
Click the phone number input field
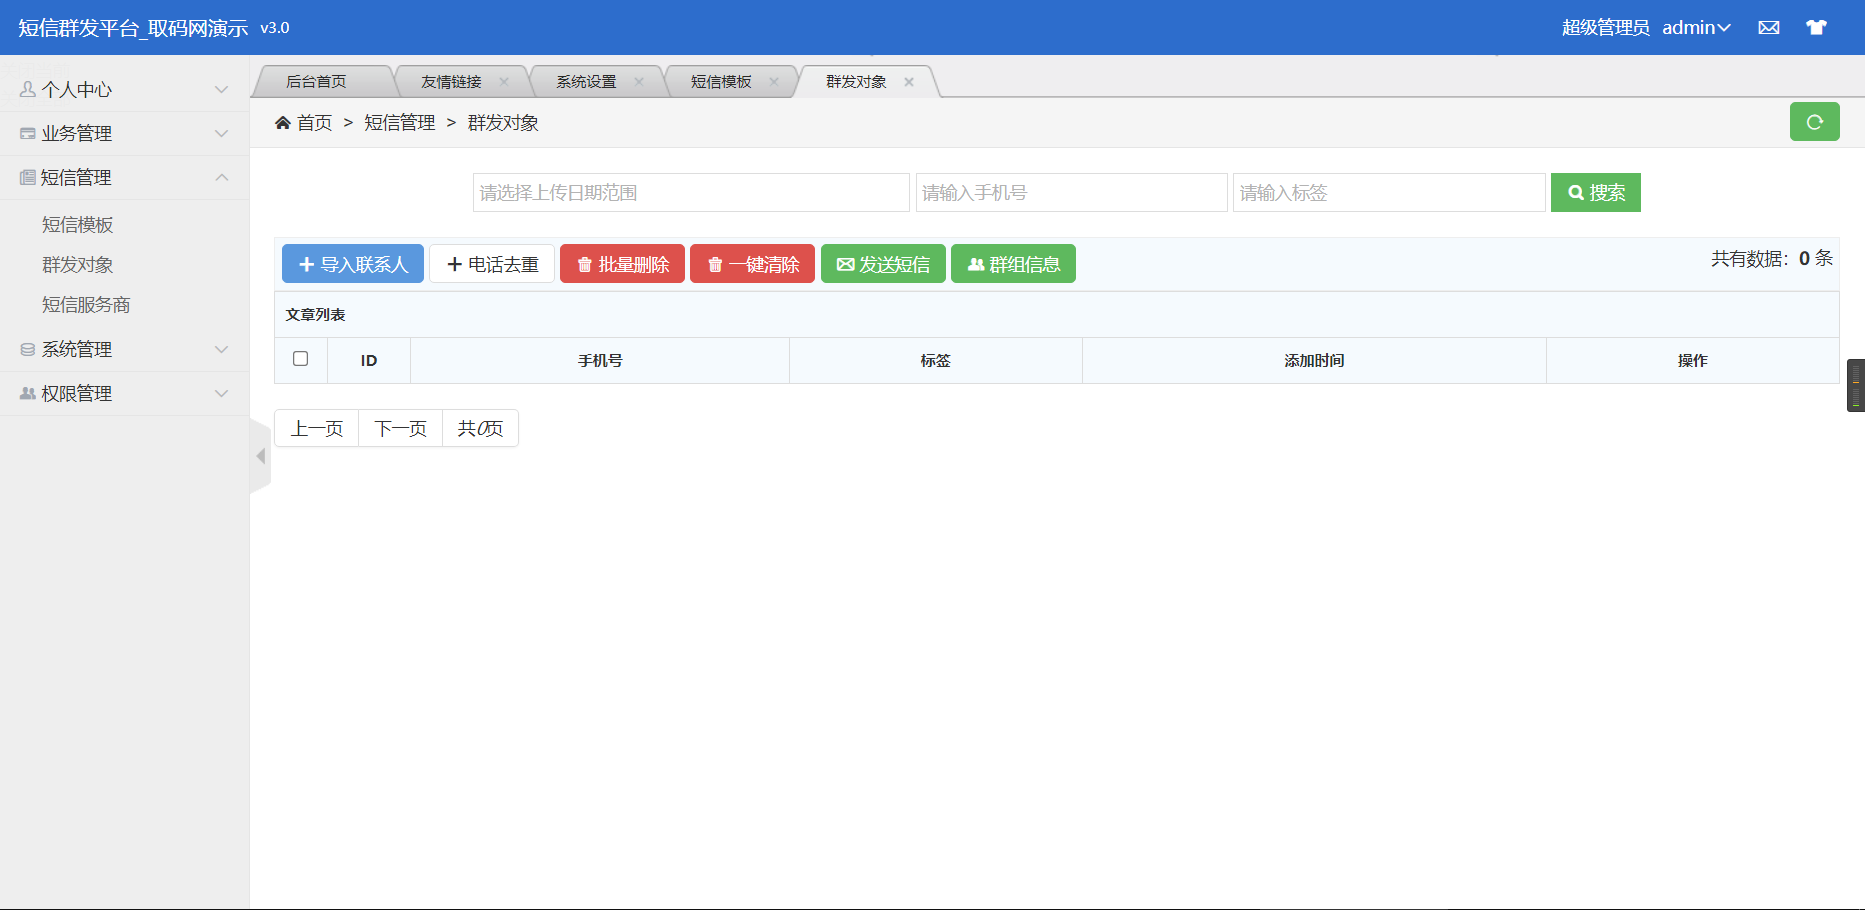click(1071, 193)
